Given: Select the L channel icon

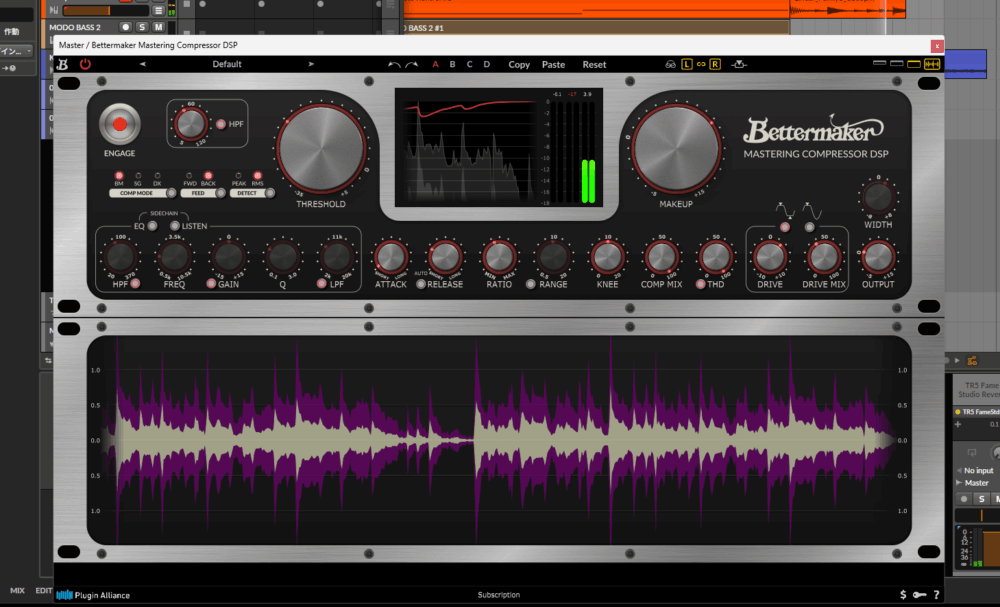Looking at the screenshot, I should [687, 64].
